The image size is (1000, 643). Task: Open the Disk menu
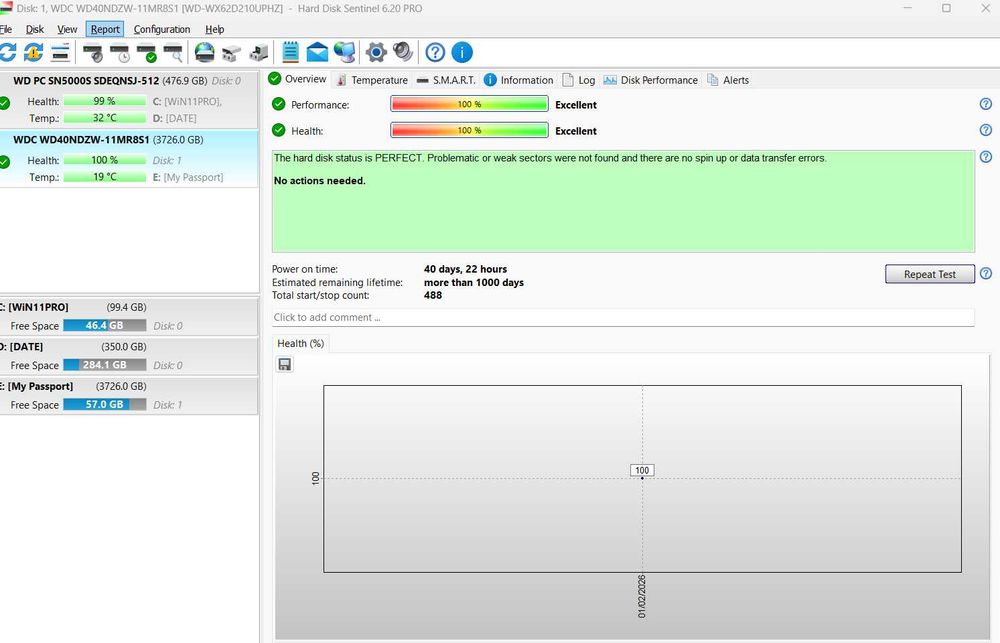(x=34, y=29)
